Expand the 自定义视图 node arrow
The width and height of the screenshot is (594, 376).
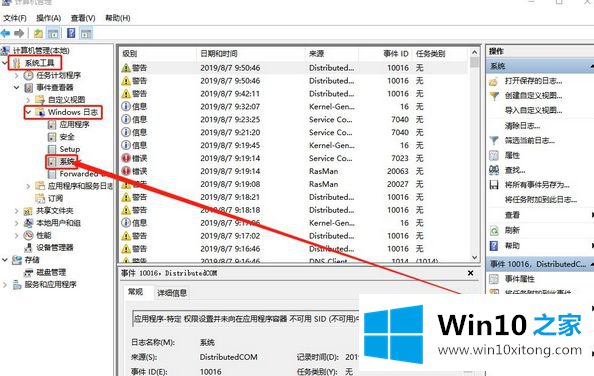(x=28, y=100)
